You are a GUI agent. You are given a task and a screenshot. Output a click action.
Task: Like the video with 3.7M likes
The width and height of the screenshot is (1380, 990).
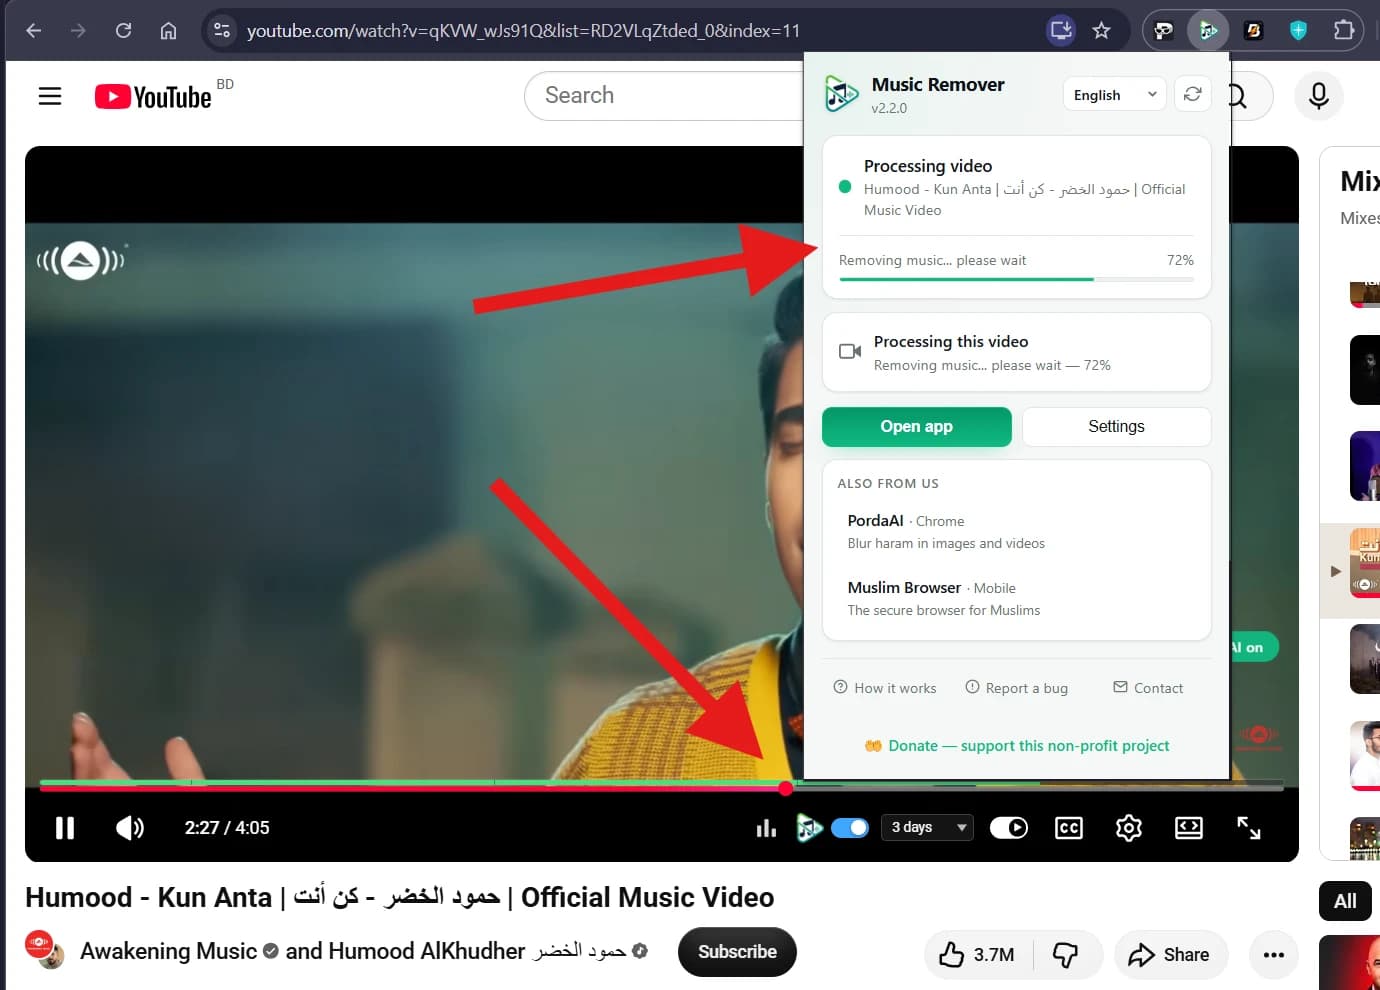point(977,955)
